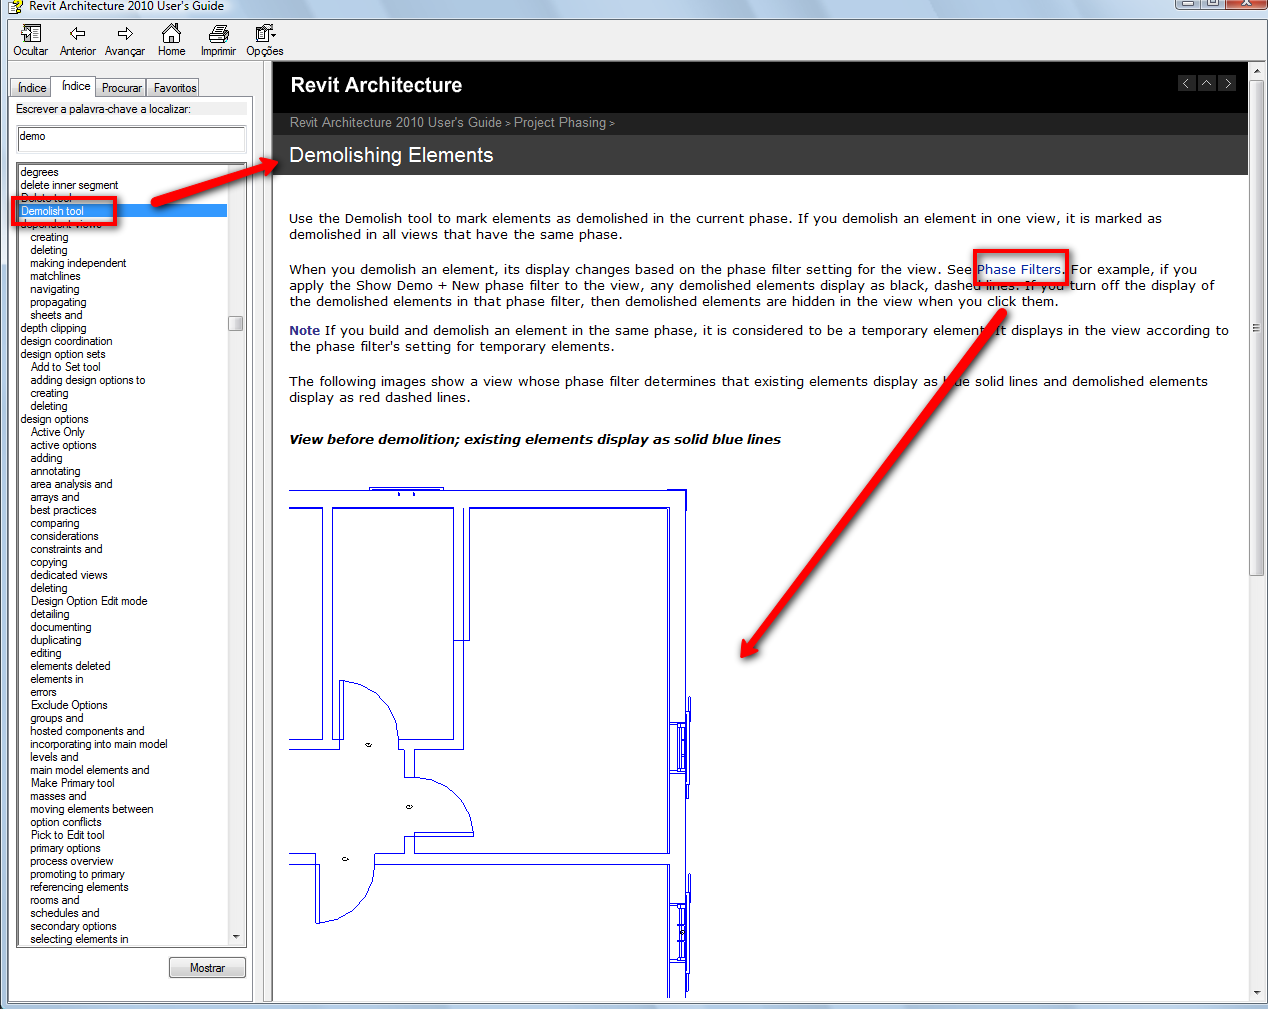The height and width of the screenshot is (1009, 1268).
Task: Click the index list scroll-down arrow
Action: [236, 937]
